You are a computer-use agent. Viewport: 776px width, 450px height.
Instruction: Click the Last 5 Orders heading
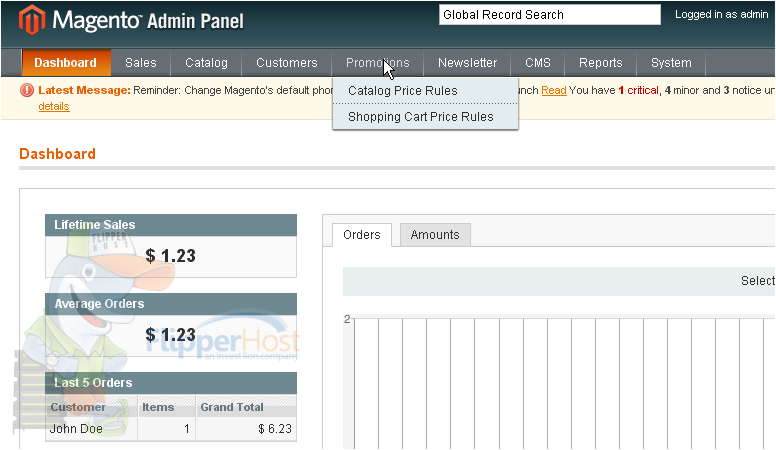93,383
